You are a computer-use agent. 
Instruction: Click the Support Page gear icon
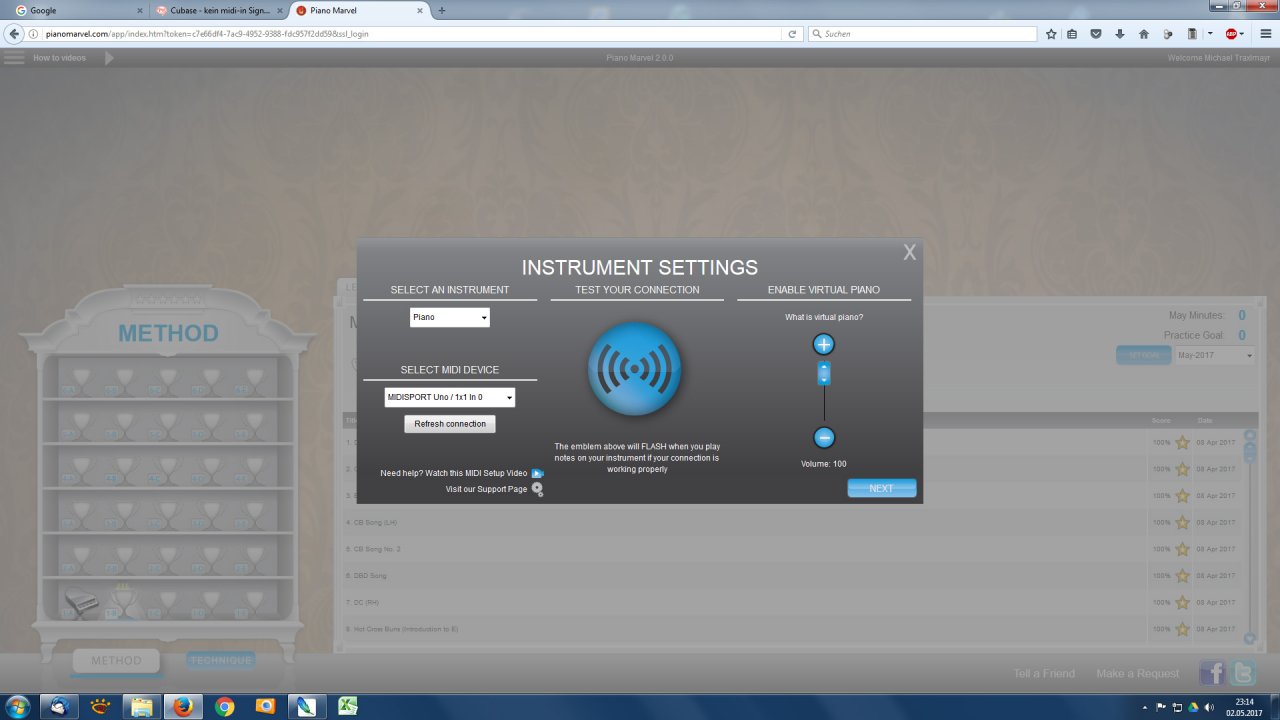[x=537, y=489]
